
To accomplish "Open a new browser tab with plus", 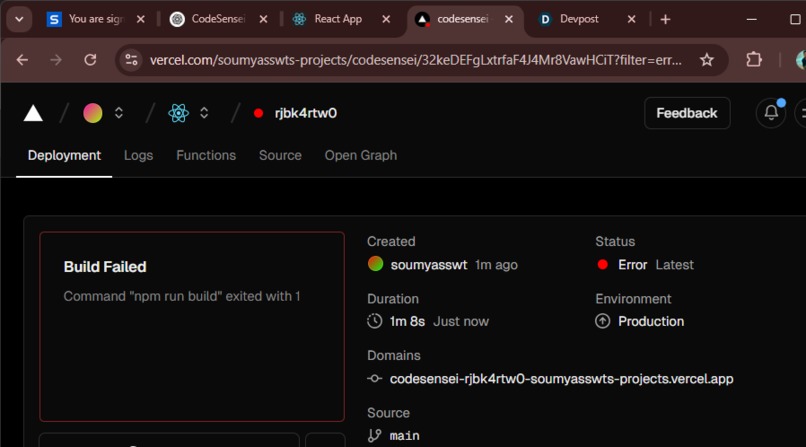I will coord(665,20).
